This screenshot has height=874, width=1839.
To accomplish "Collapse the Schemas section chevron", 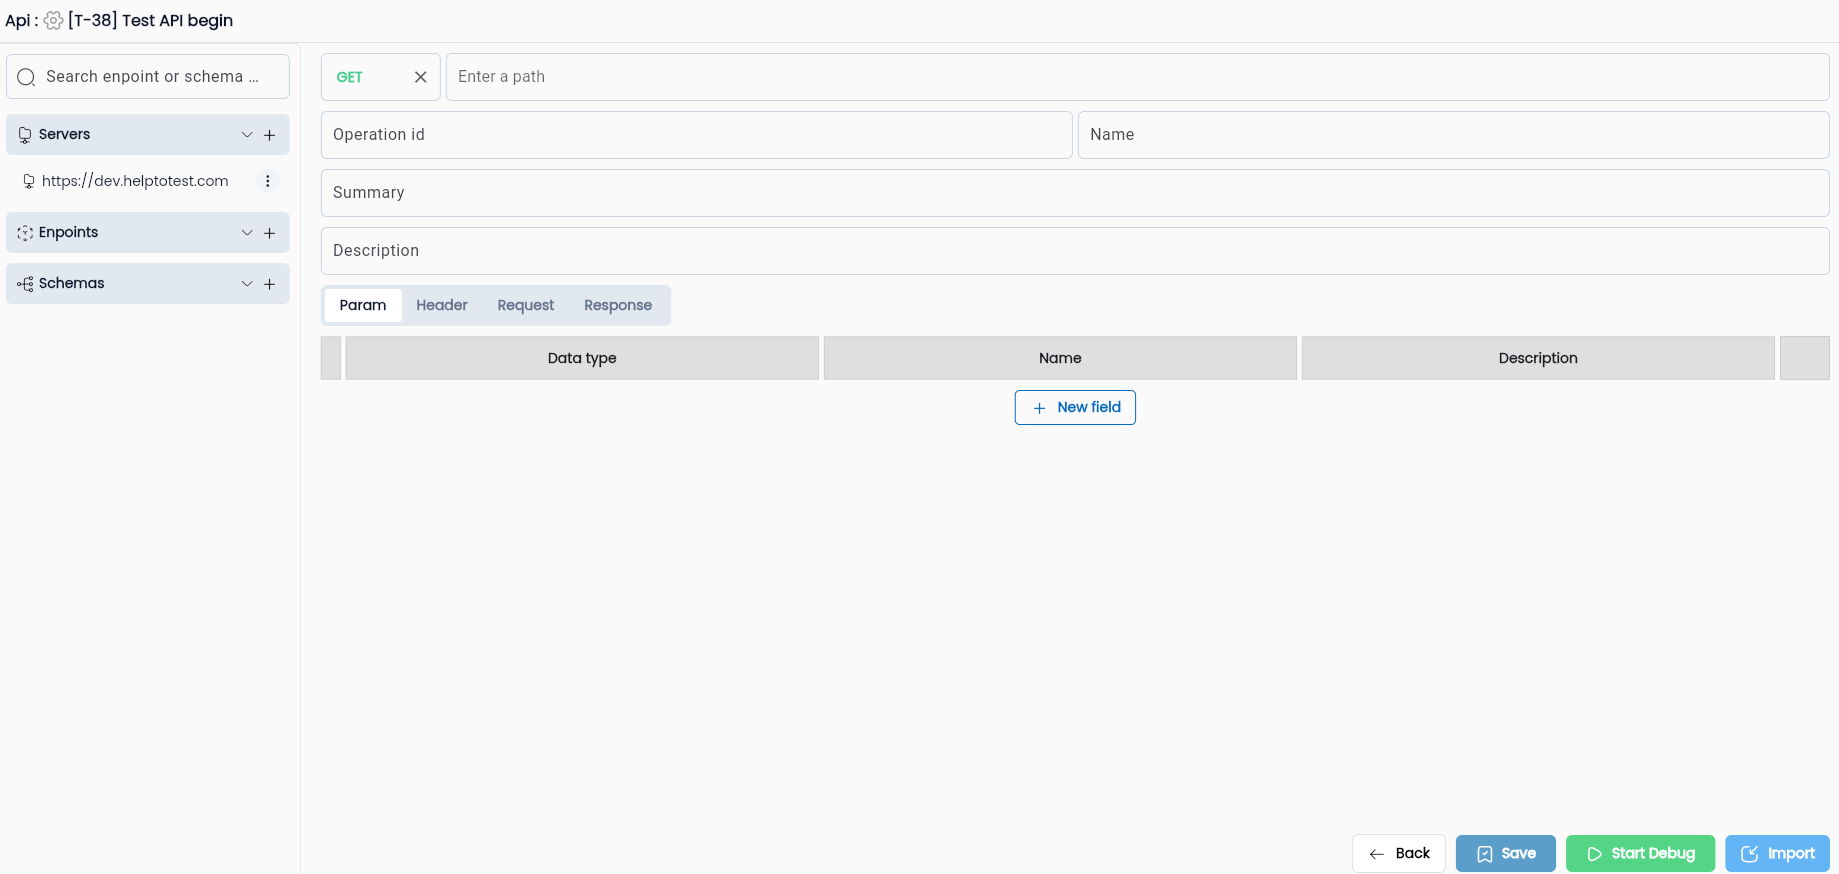I will (247, 283).
